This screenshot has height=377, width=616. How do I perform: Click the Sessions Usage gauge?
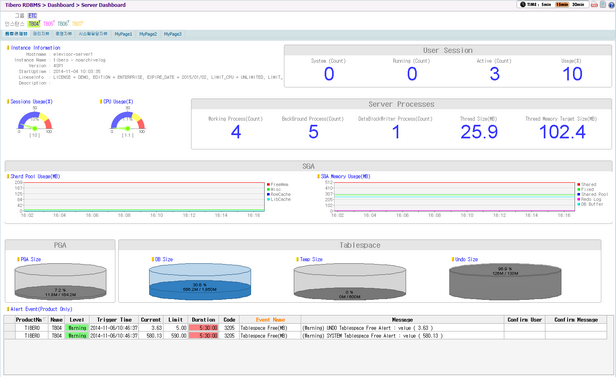(x=35, y=121)
